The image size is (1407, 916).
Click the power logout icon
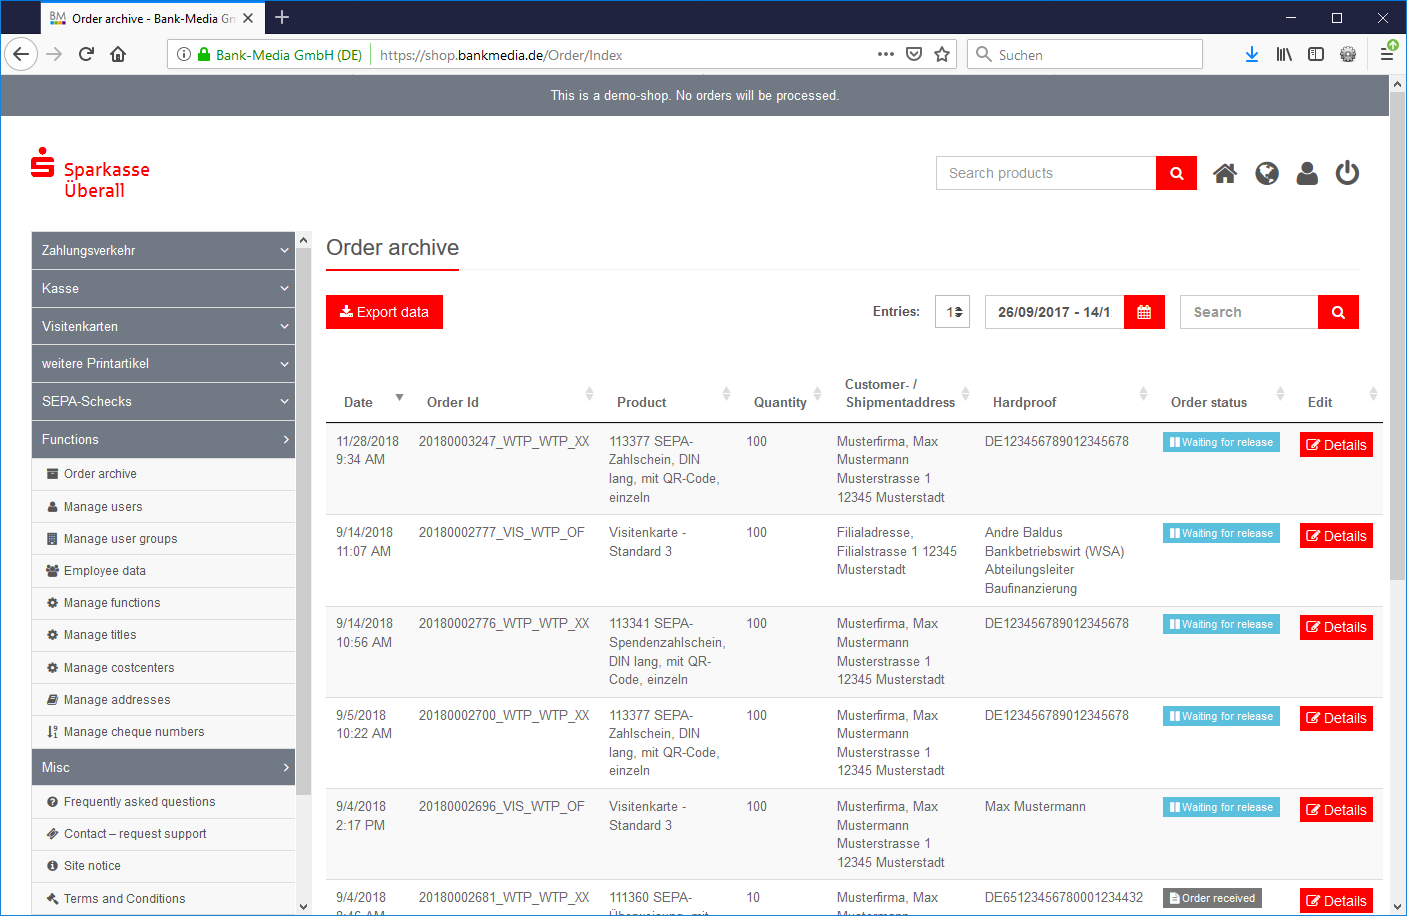coord(1348,173)
